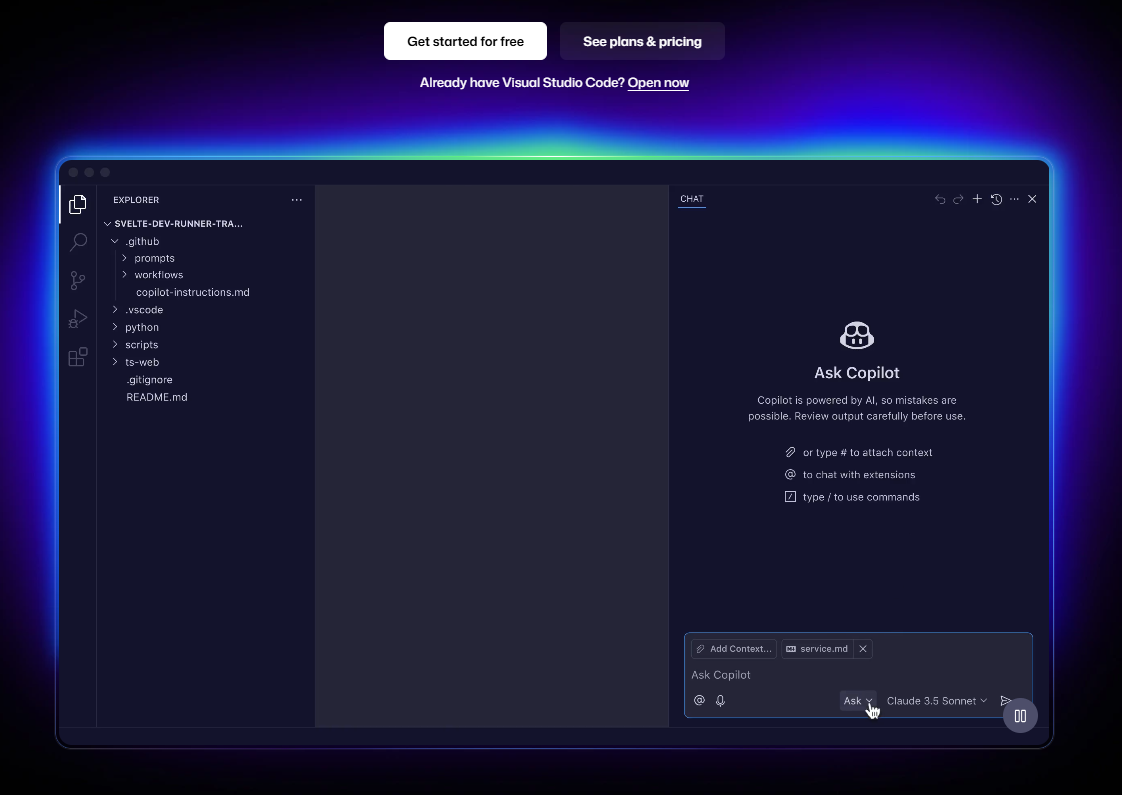Viewport: 1122px width, 795px height.
Task: Click Get started for free button
Action: pyautogui.click(x=465, y=41)
